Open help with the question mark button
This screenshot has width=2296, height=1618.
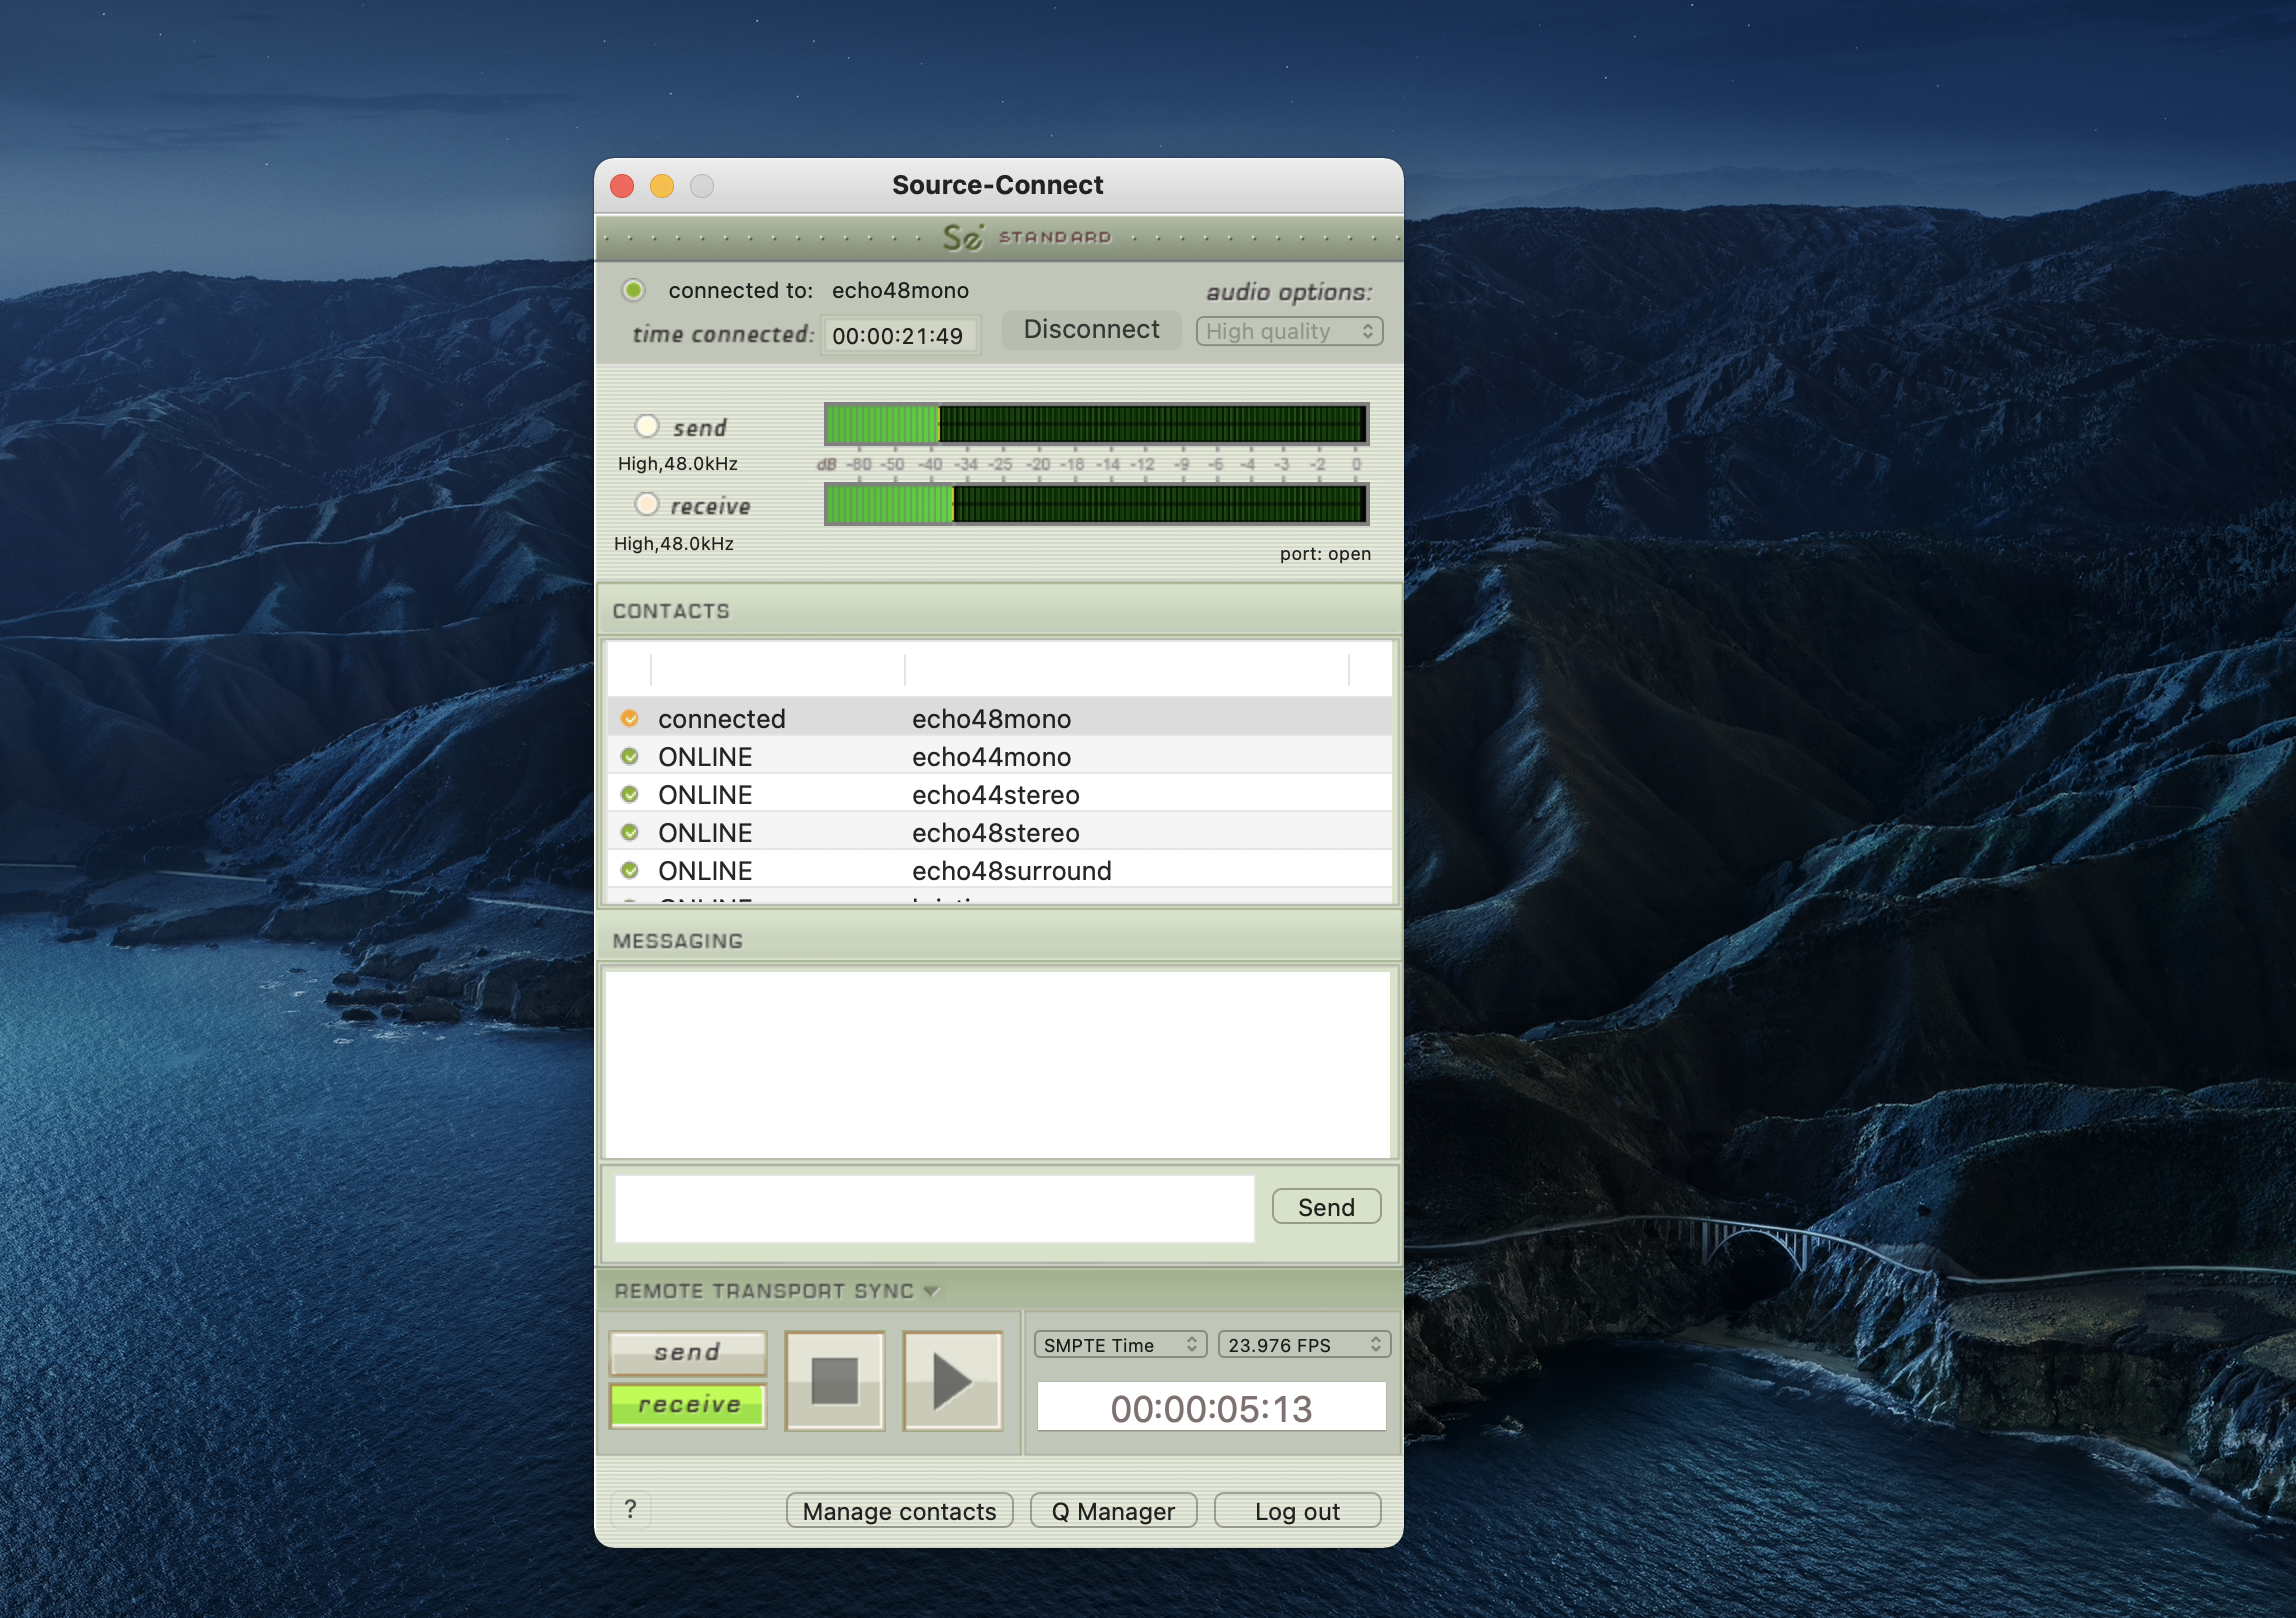(630, 1508)
